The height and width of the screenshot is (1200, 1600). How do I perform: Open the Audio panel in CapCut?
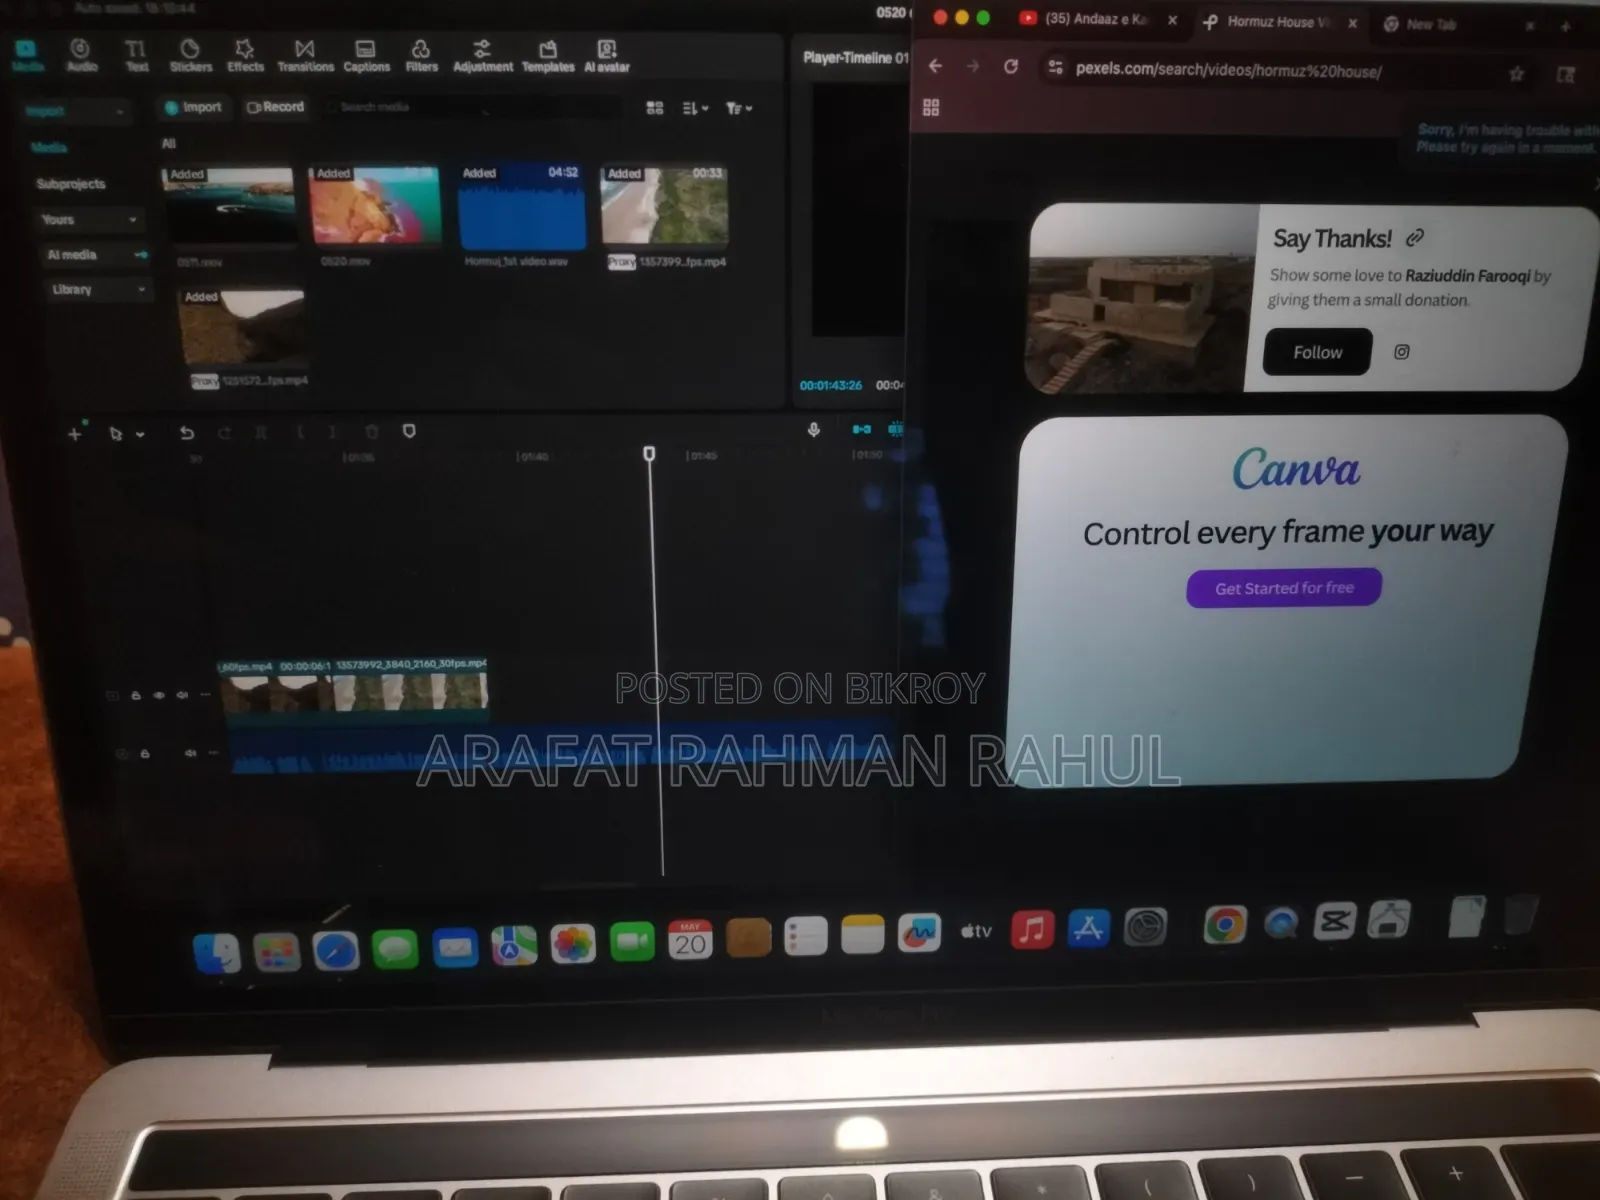pyautogui.click(x=81, y=56)
